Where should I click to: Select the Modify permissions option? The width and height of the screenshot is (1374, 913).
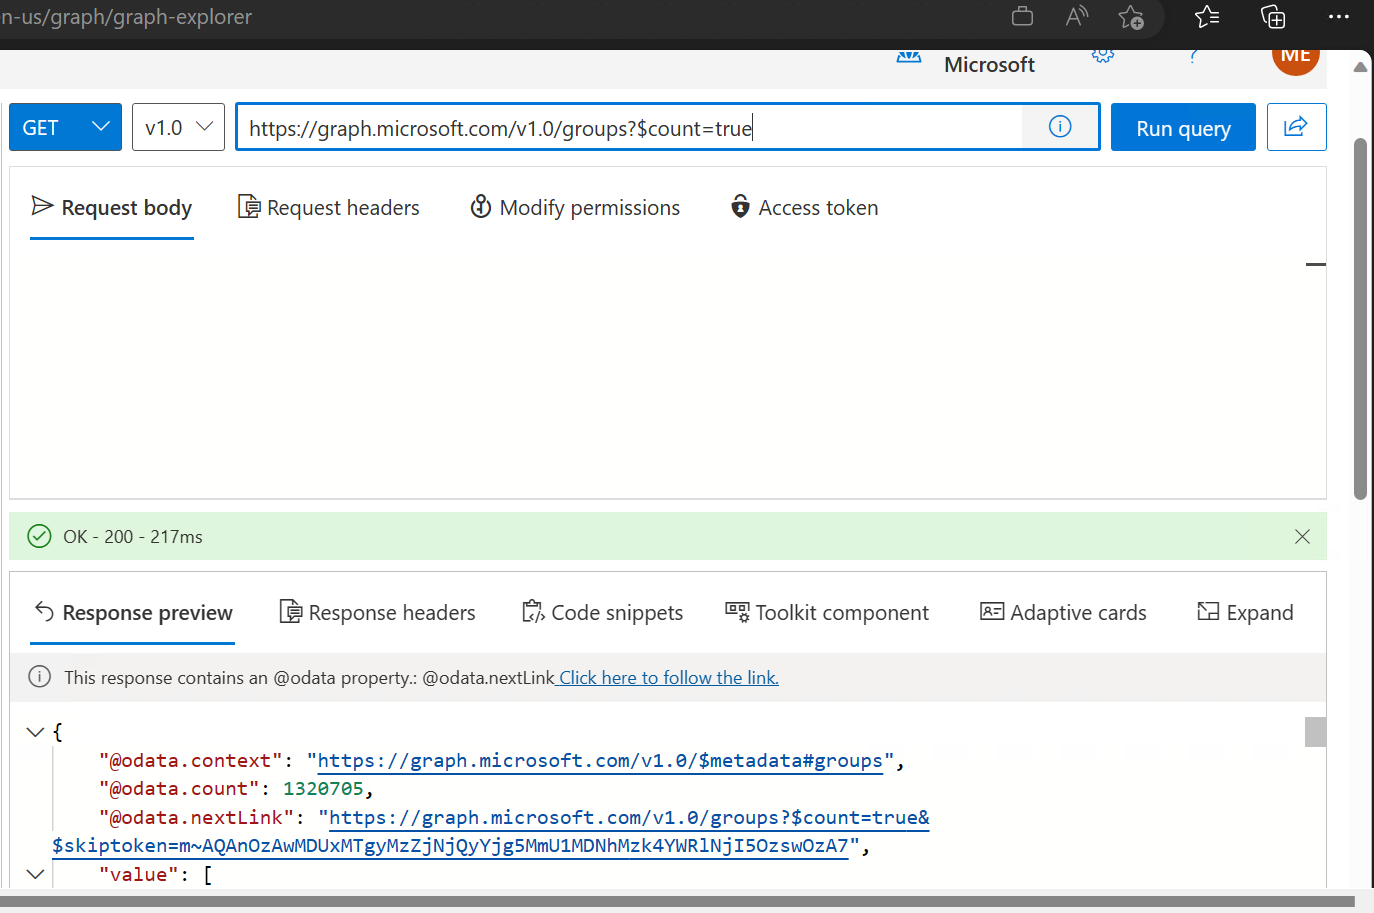tap(575, 207)
